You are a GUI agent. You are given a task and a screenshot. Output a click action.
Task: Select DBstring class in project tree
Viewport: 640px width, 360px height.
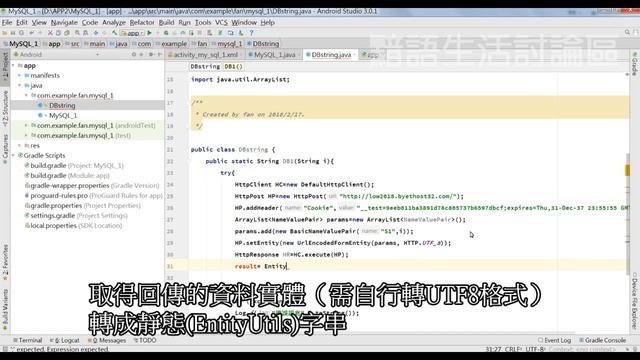(x=62, y=105)
